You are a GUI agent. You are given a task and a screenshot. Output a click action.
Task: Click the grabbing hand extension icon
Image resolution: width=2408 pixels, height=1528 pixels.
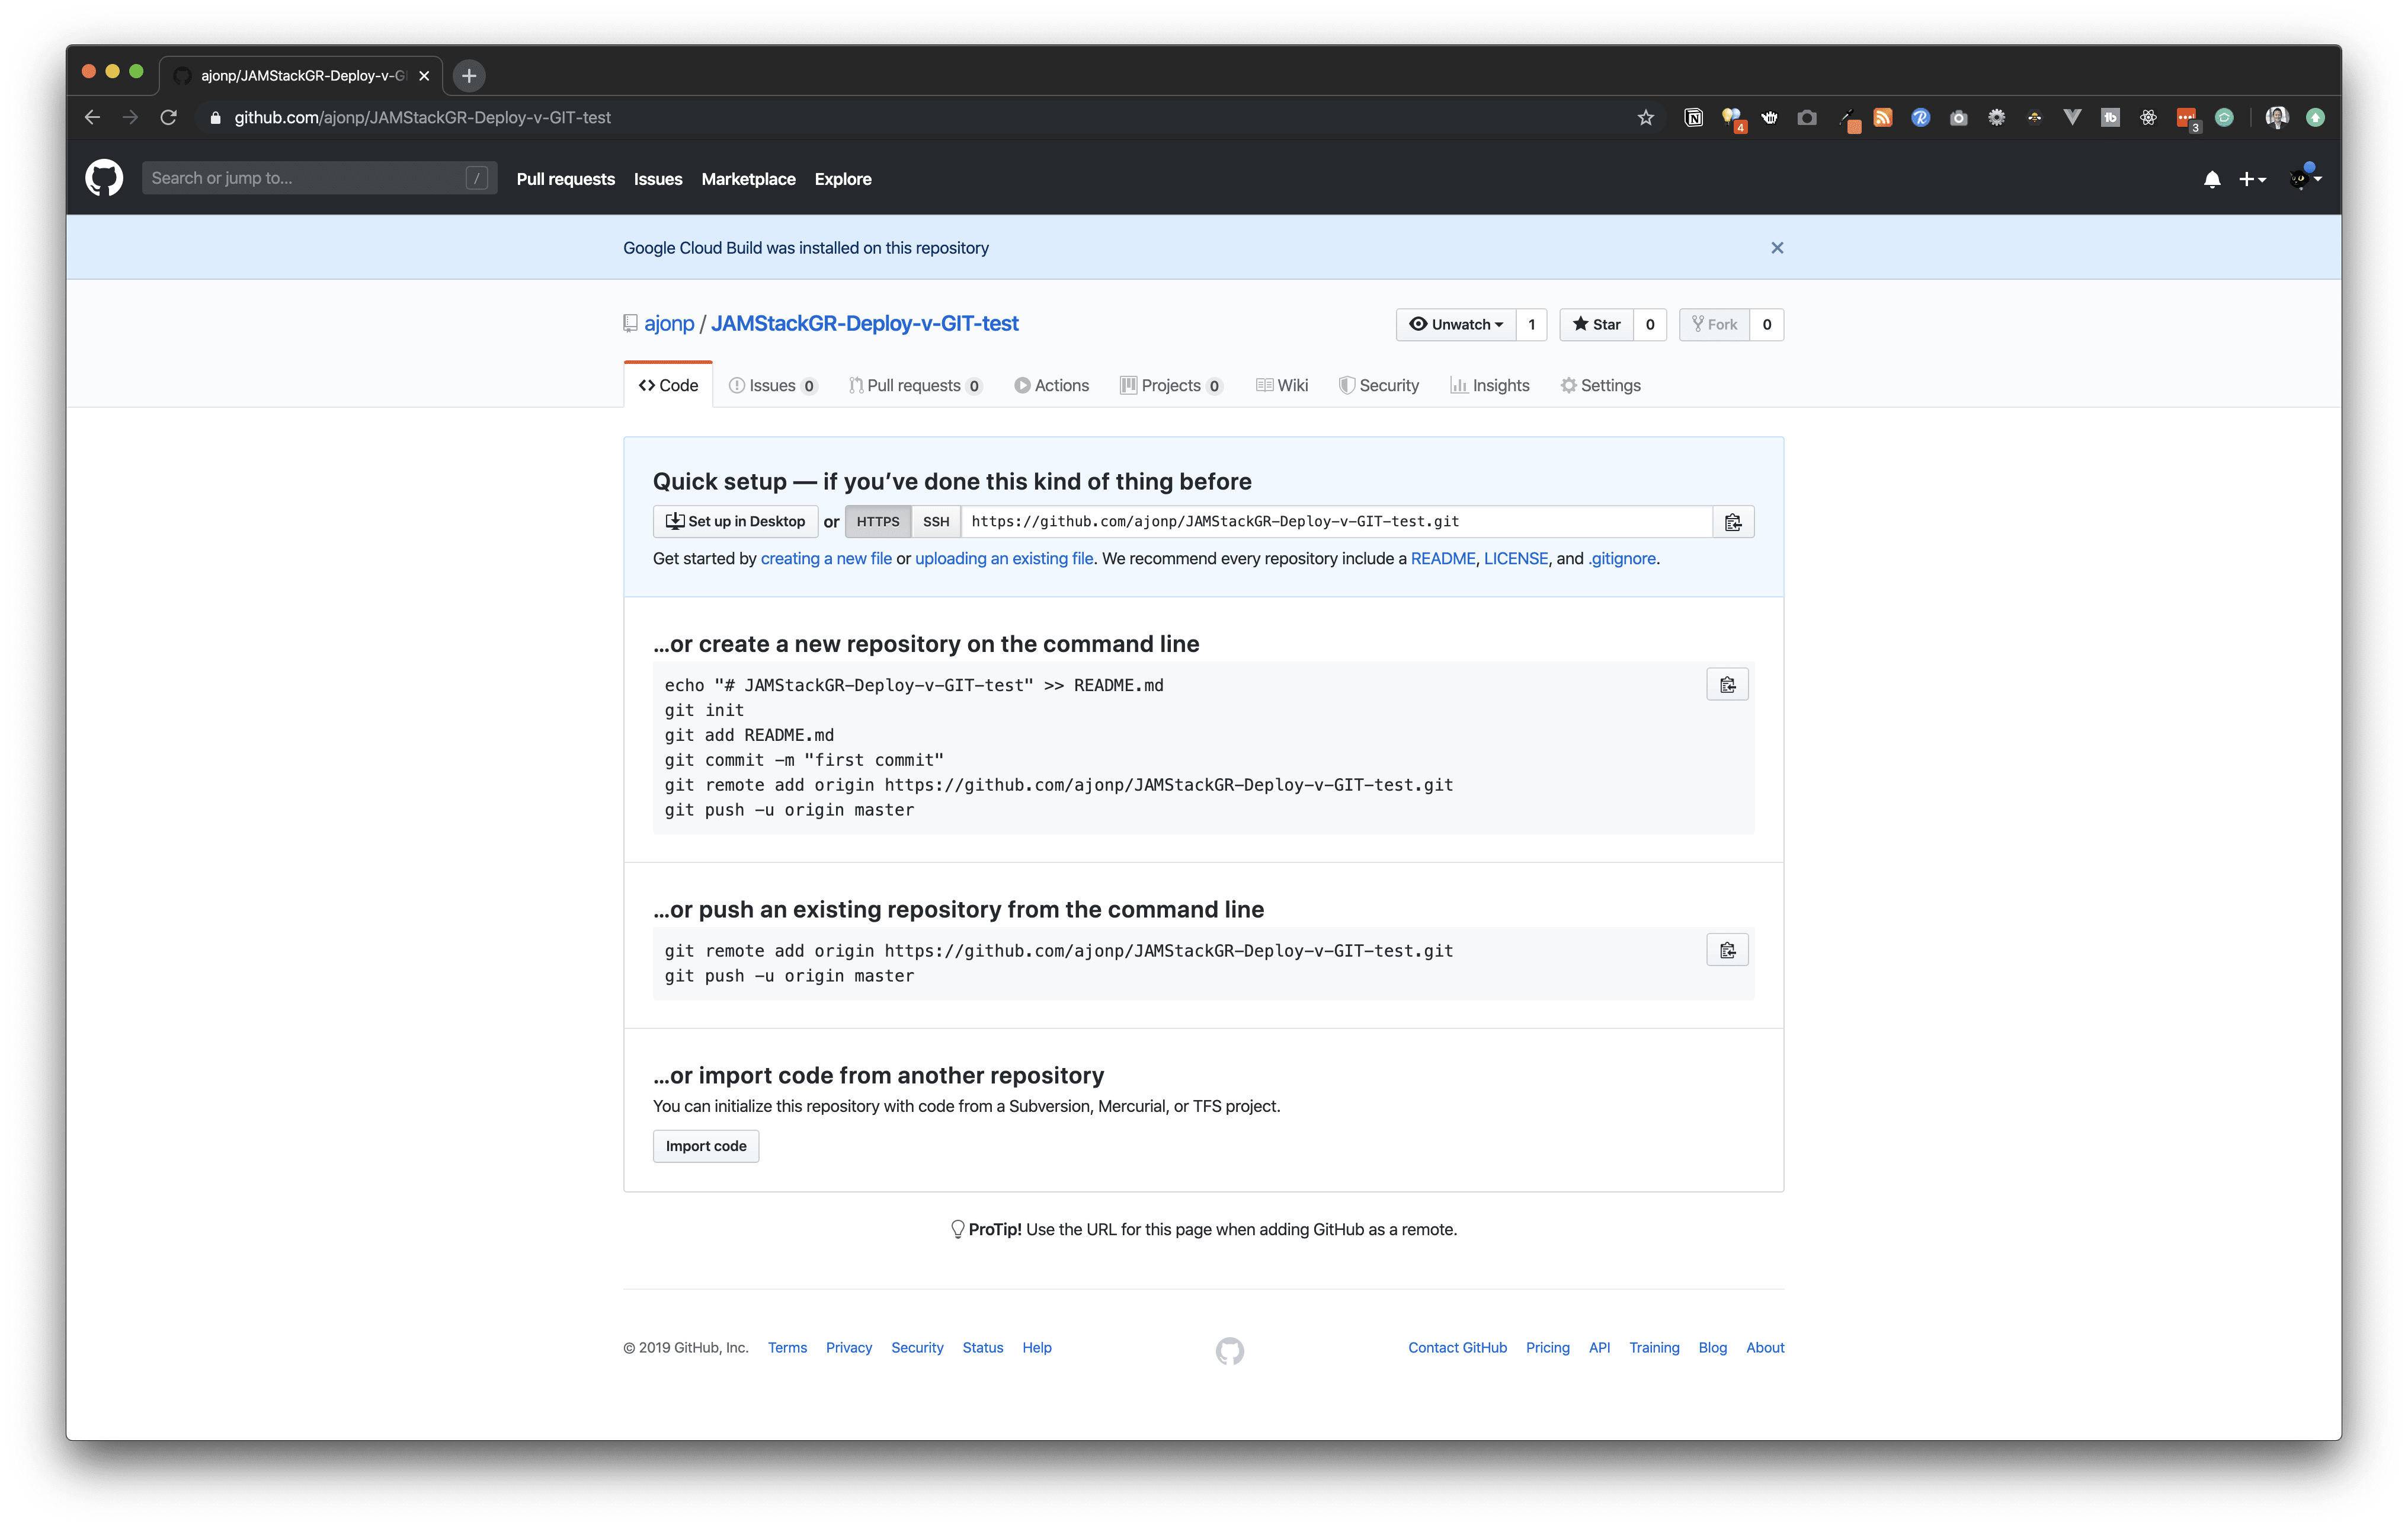pos(1769,118)
